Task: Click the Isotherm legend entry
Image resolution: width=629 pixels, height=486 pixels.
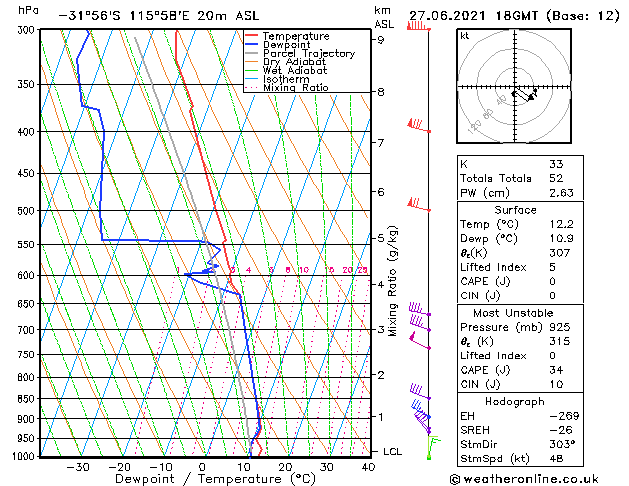Action: click(x=277, y=79)
